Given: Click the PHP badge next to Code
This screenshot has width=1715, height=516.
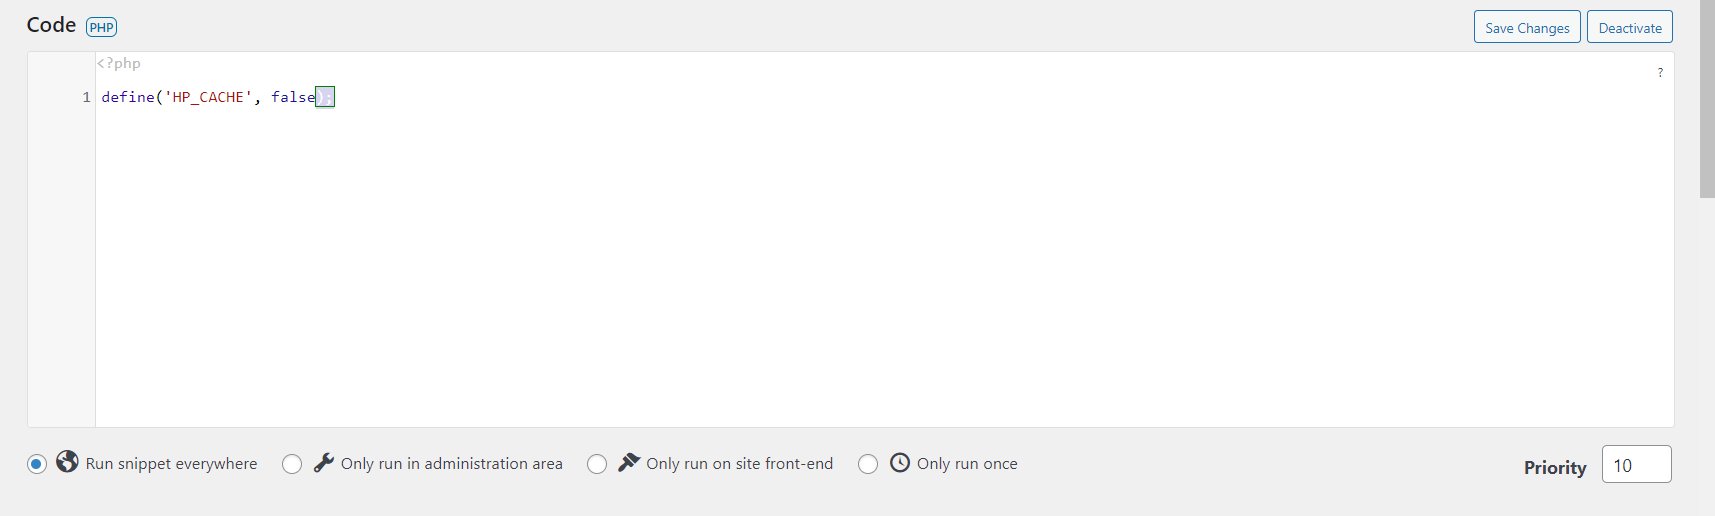Looking at the screenshot, I should tap(101, 27).
